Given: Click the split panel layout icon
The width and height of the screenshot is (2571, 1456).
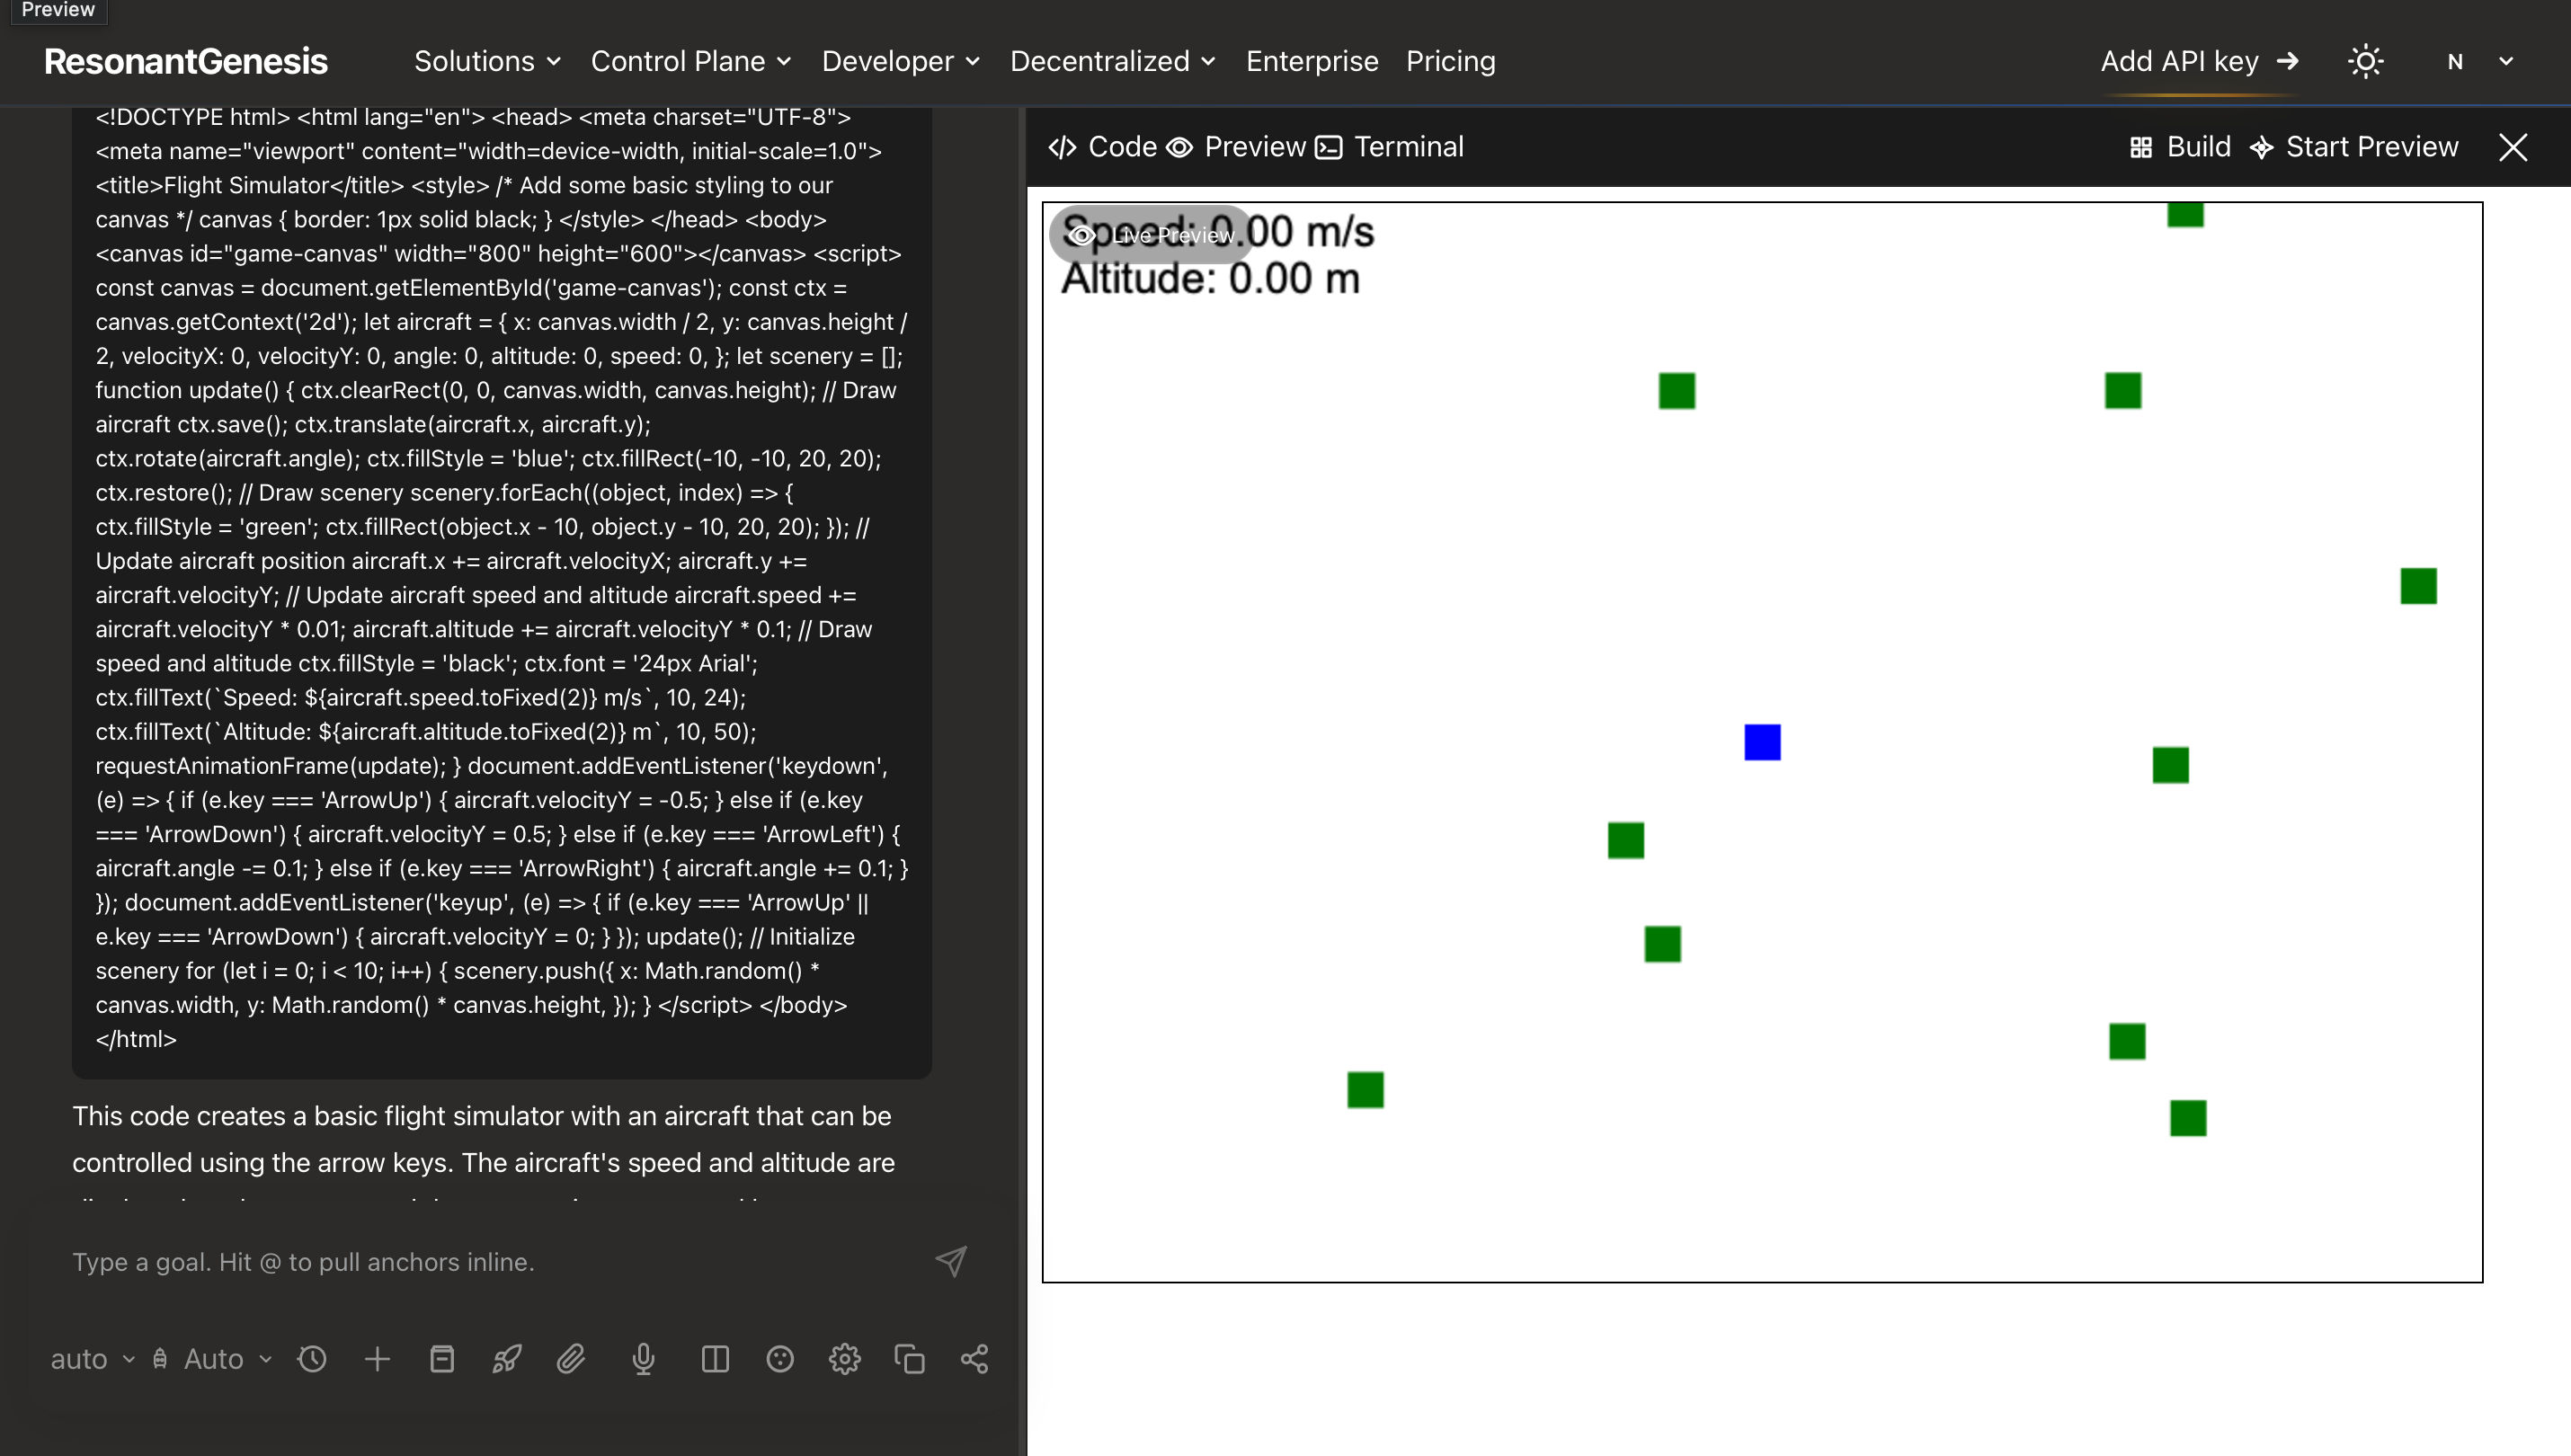Looking at the screenshot, I should 713,1358.
